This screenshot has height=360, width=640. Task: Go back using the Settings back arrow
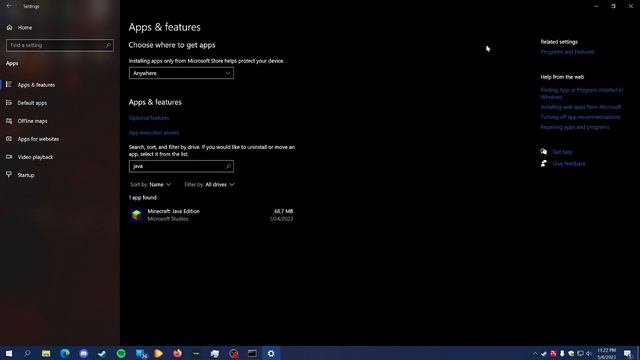pos(9,6)
